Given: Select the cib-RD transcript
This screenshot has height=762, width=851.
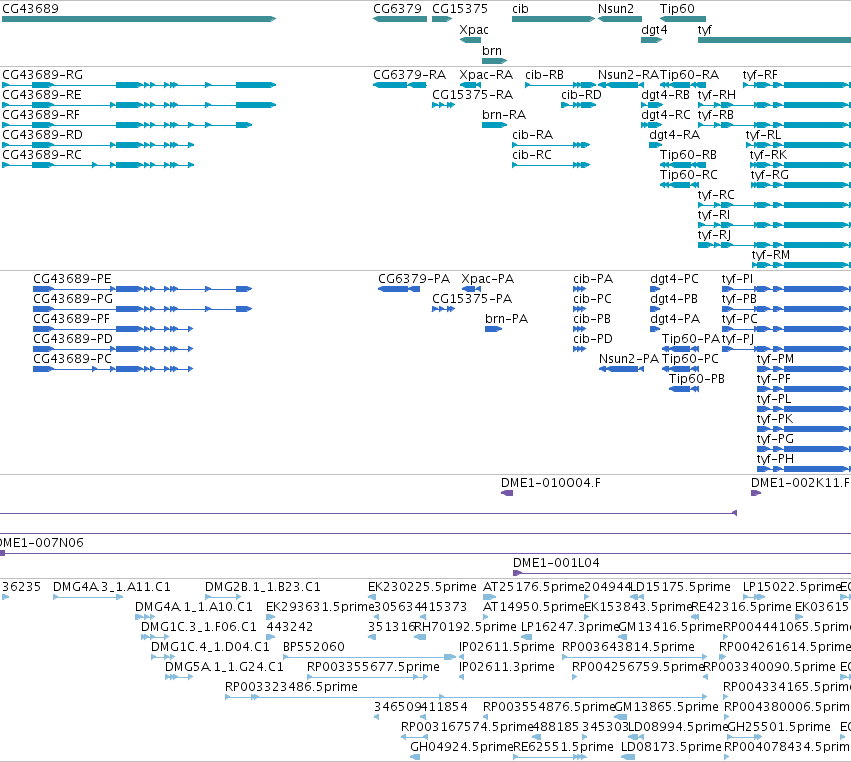Looking at the screenshot, I should point(579,105).
